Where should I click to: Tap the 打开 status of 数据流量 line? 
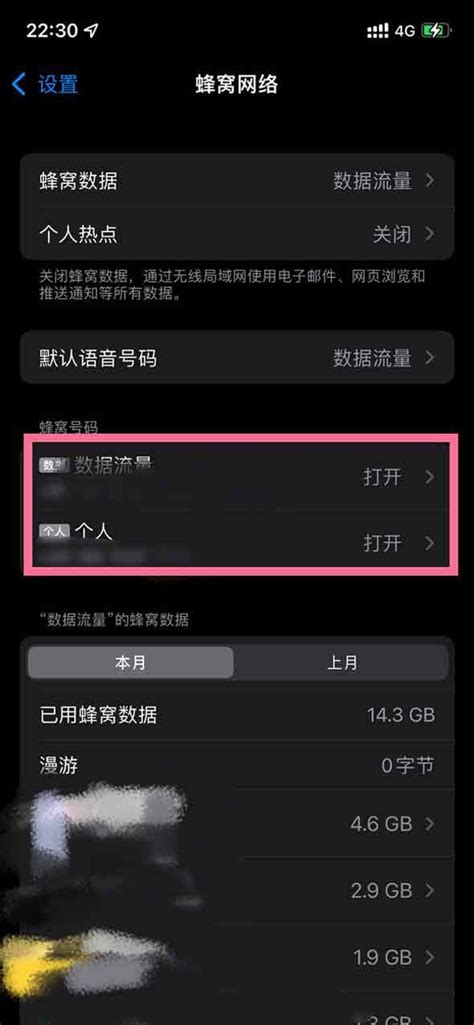382,477
